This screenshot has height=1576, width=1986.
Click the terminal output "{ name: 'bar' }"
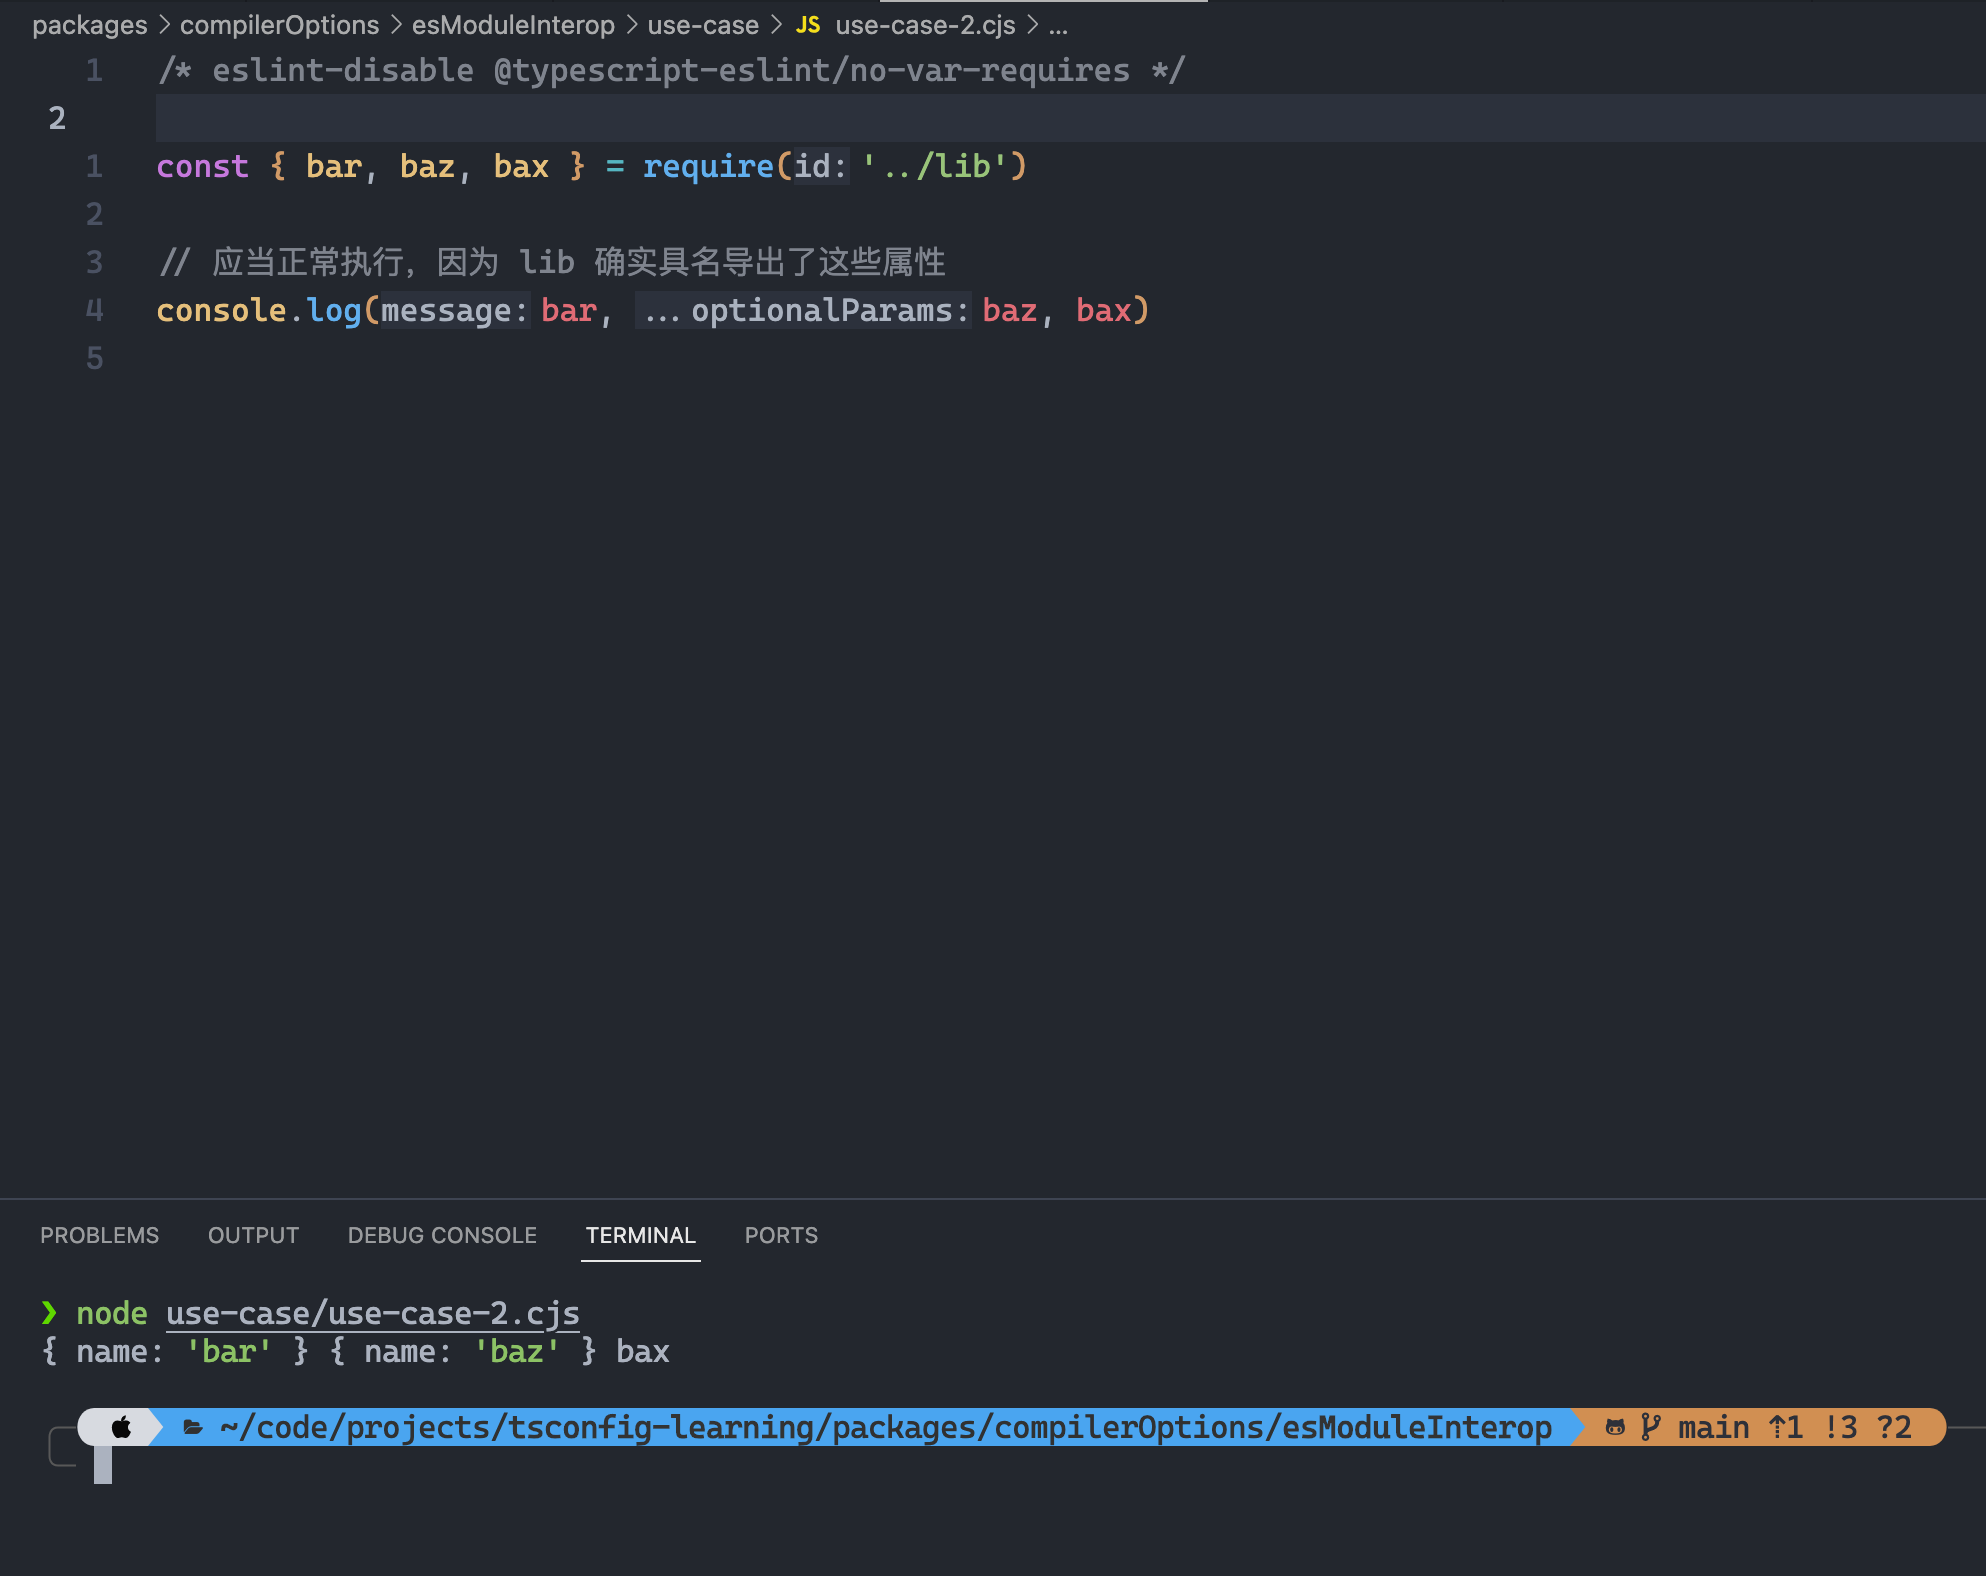(x=175, y=1351)
